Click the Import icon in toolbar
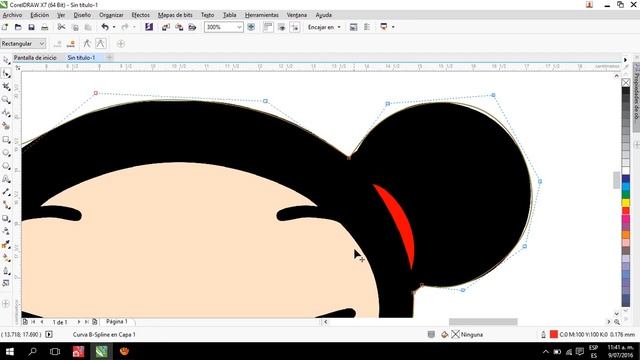640x360 pixels. coord(166,27)
